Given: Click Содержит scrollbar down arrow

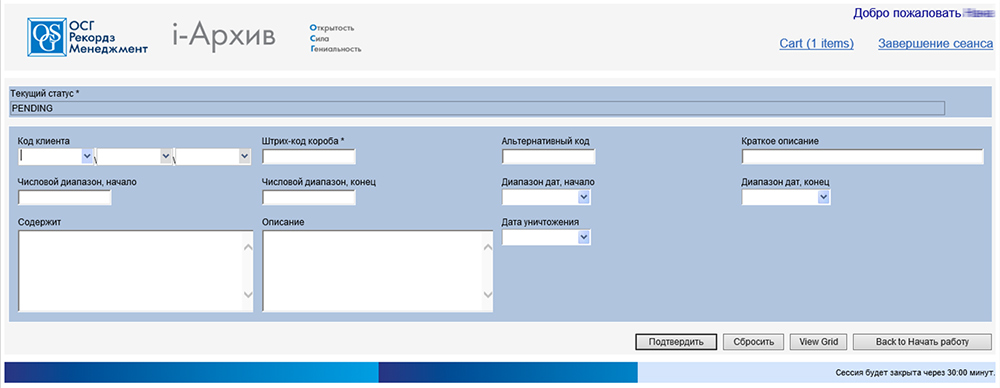Looking at the screenshot, I should click(x=248, y=295).
